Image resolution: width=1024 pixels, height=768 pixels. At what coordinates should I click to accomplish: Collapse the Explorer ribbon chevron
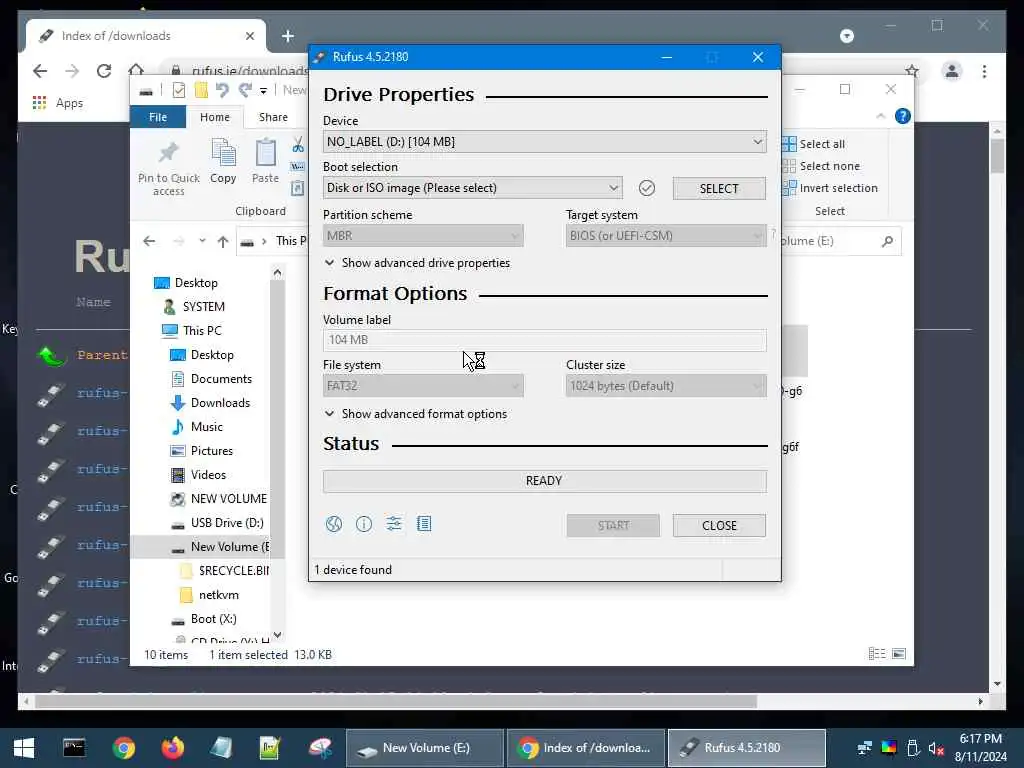[x=880, y=116]
